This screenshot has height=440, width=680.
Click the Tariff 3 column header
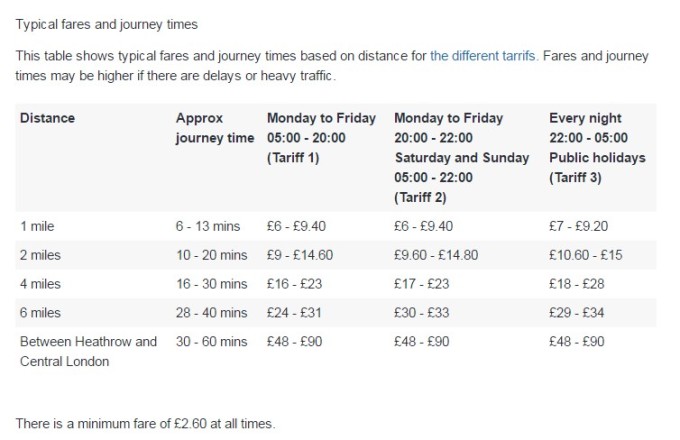tap(597, 147)
